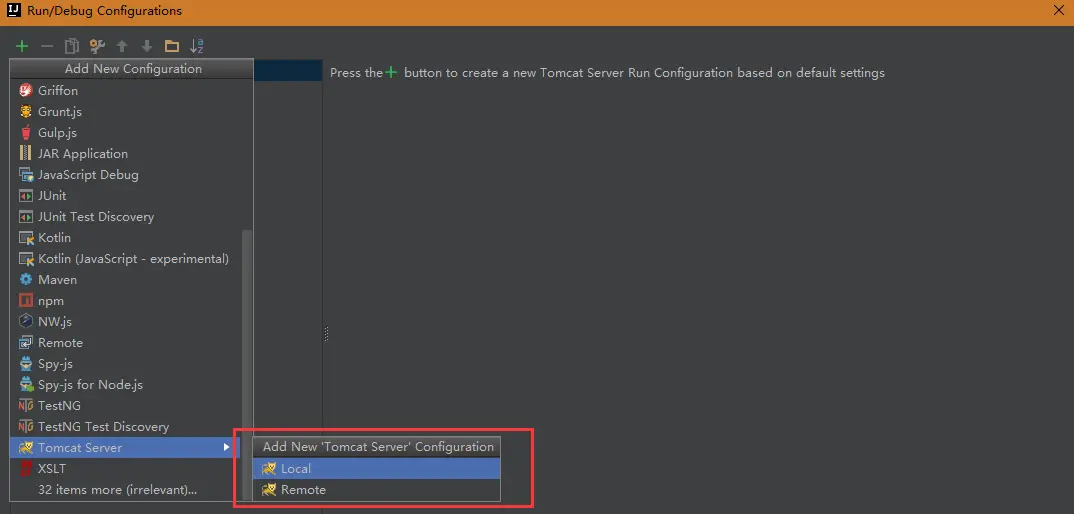Click the Add New 'Tomcat Server' Configuration header
Image resolution: width=1074 pixels, height=514 pixels.
pyautogui.click(x=377, y=447)
